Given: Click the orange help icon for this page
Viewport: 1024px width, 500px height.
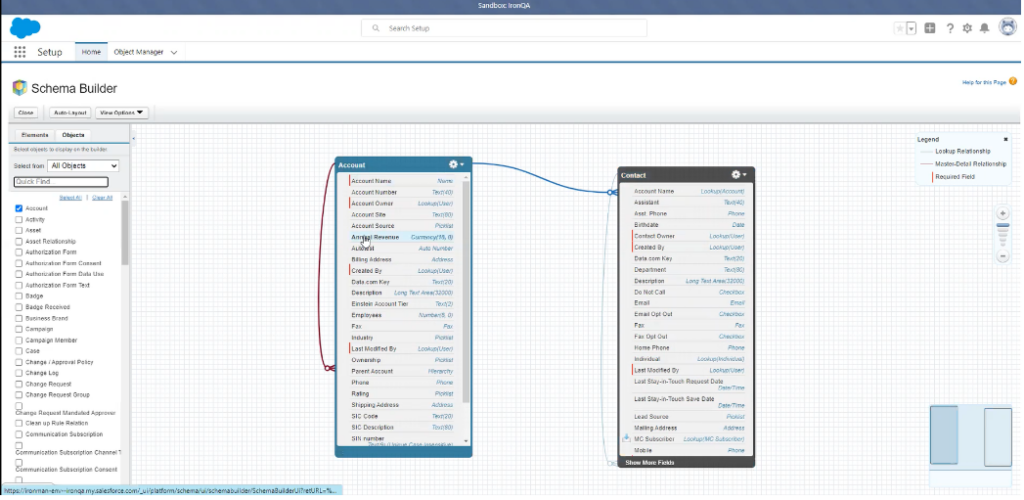Looking at the screenshot, I should [1013, 82].
